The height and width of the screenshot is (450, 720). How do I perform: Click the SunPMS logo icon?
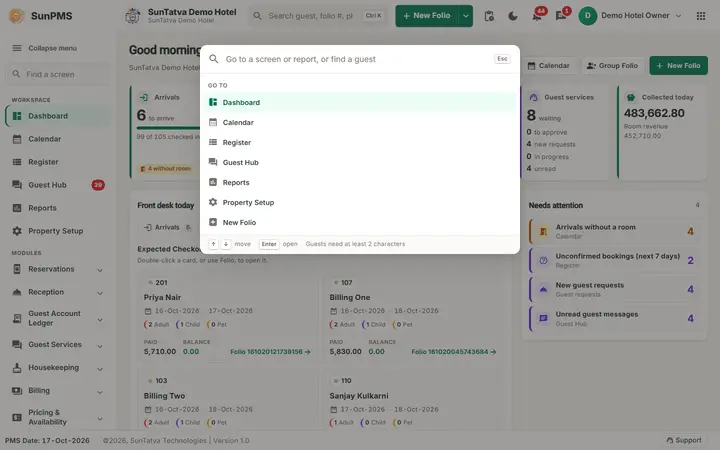[17, 16]
